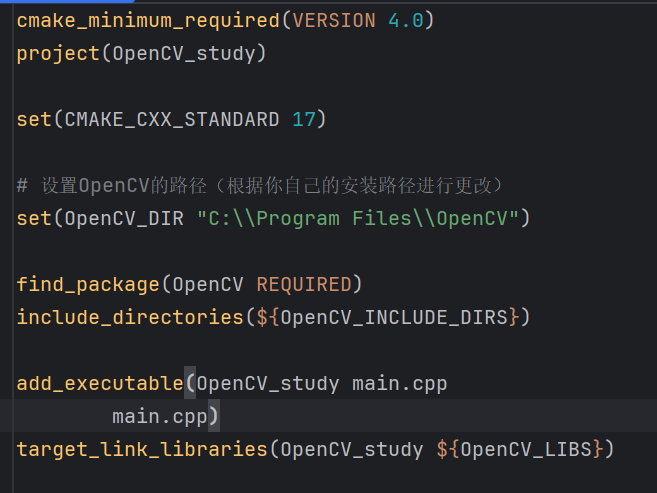Click the find_package command
Viewport: 657px width, 493px height.
(x=88, y=285)
